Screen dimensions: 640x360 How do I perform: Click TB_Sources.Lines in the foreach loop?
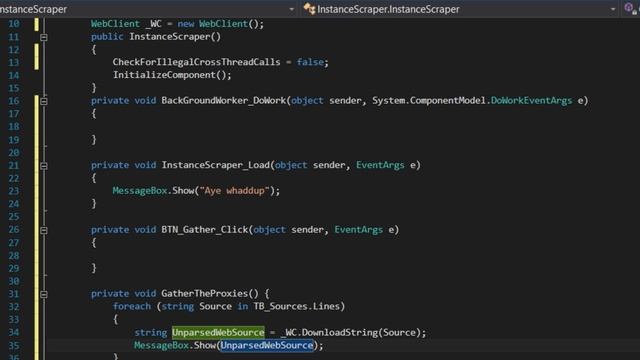coord(296,306)
